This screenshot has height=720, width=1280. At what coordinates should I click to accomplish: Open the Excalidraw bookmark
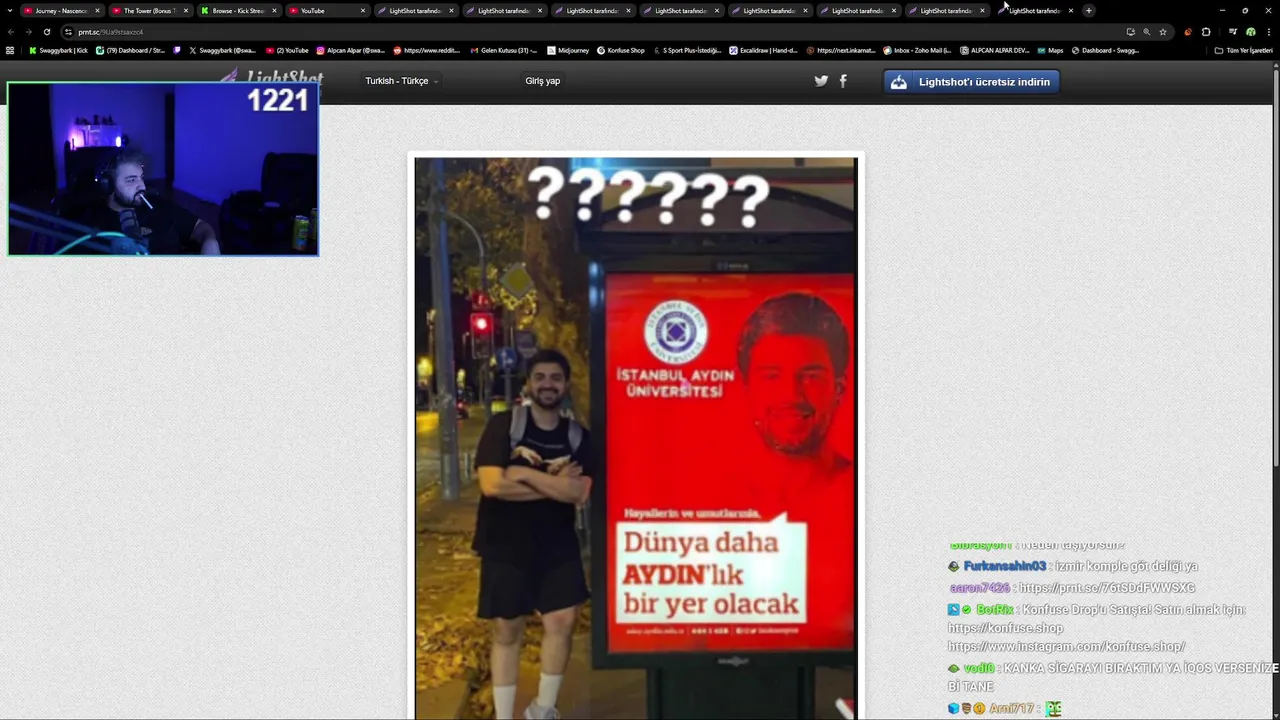pos(764,50)
